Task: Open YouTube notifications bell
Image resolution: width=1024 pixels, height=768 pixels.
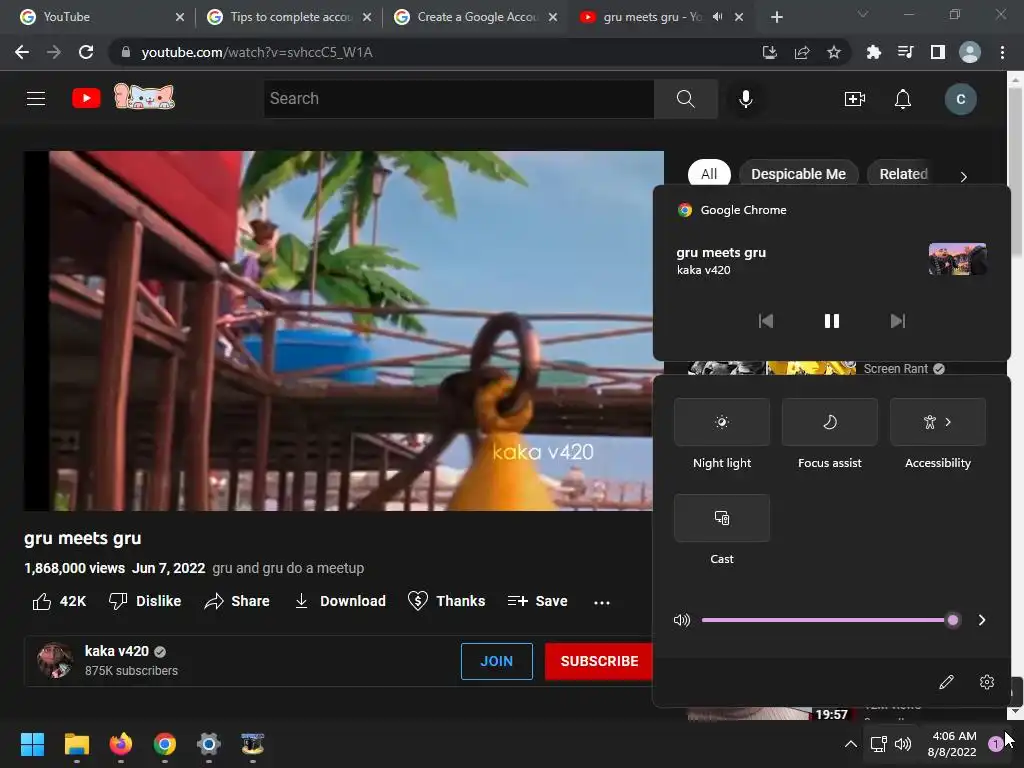Action: (x=903, y=99)
